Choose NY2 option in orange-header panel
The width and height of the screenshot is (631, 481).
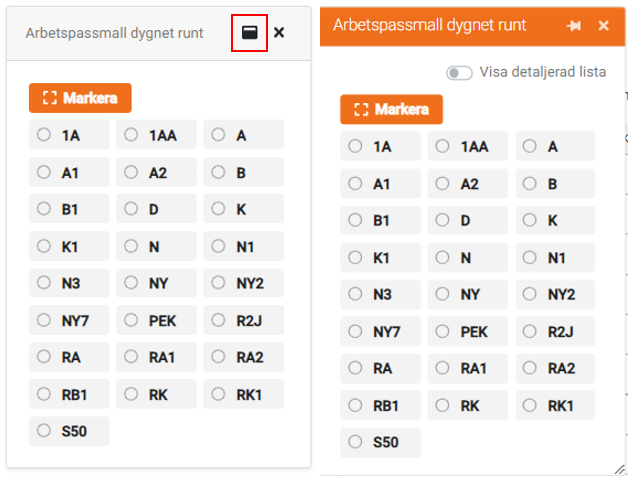click(x=530, y=295)
